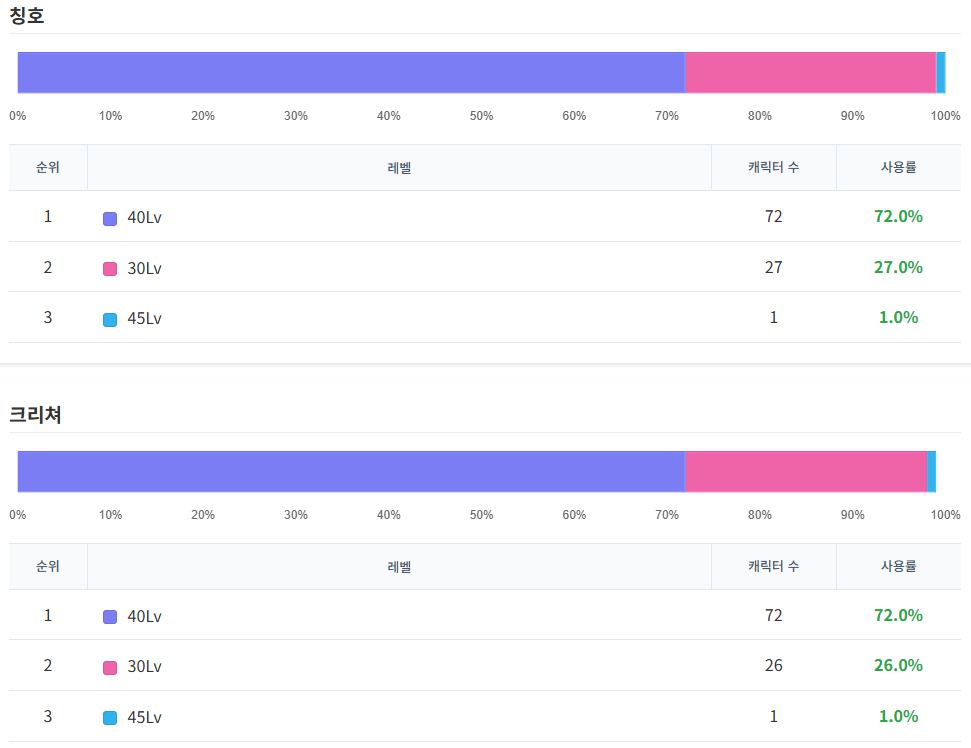Select the pink segment of the 크리쳐 bar
The image size is (971, 748).
pyautogui.click(x=805, y=471)
